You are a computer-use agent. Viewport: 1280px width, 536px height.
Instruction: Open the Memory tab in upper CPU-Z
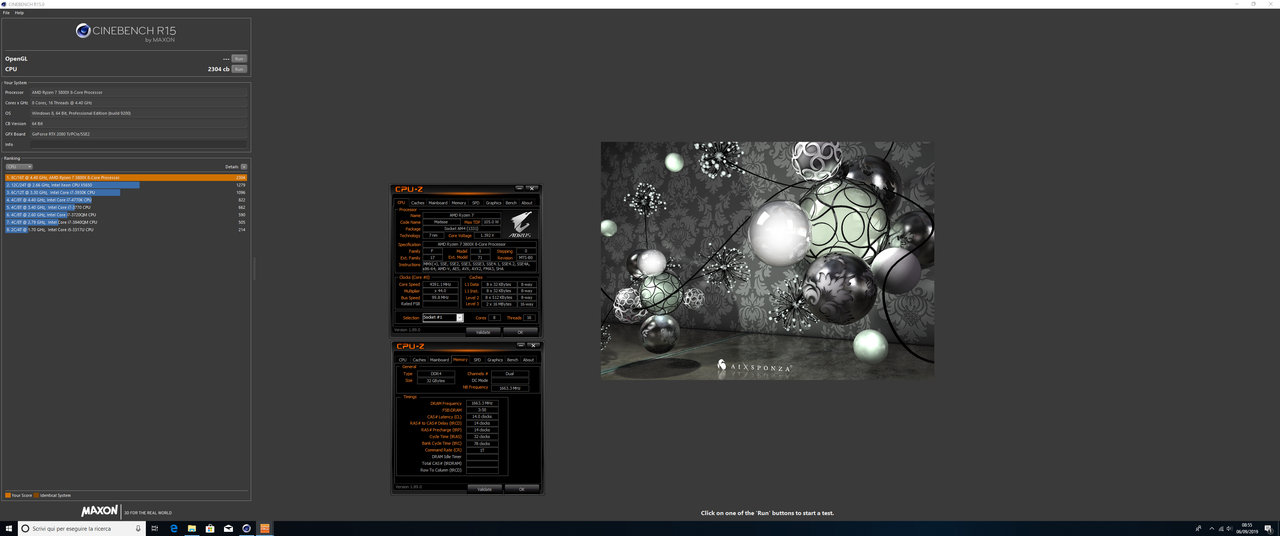coord(459,203)
